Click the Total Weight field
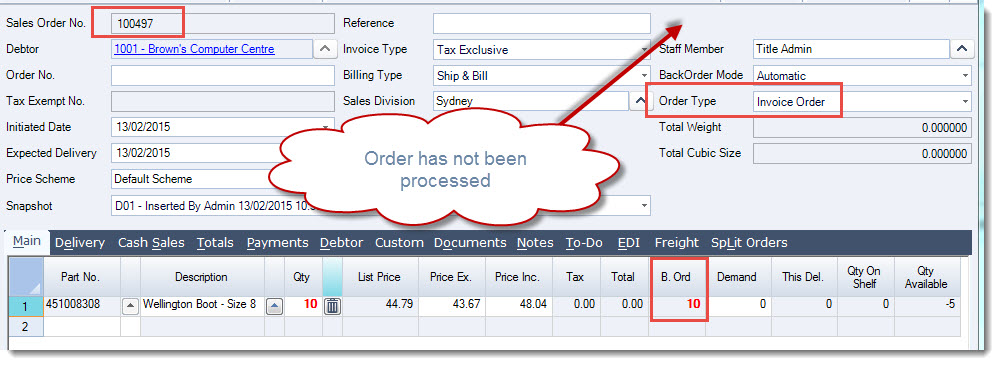 (863, 127)
